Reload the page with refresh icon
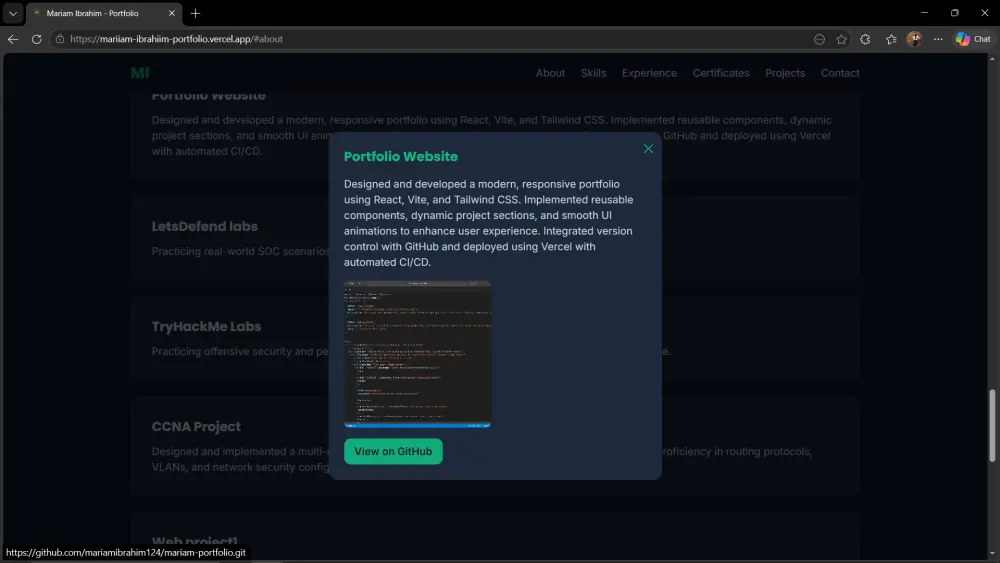Image resolution: width=1000 pixels, height=563 pixels. [x=36, y=39]
